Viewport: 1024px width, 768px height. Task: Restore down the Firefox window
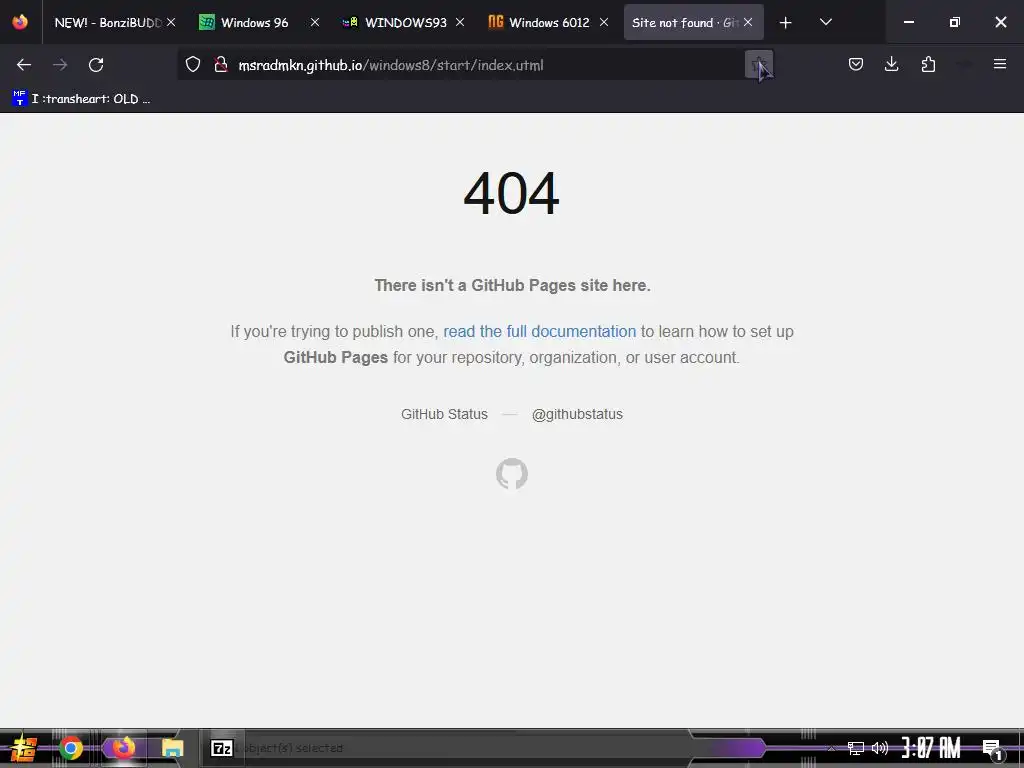pyautogui.click(x=954, y=22)
